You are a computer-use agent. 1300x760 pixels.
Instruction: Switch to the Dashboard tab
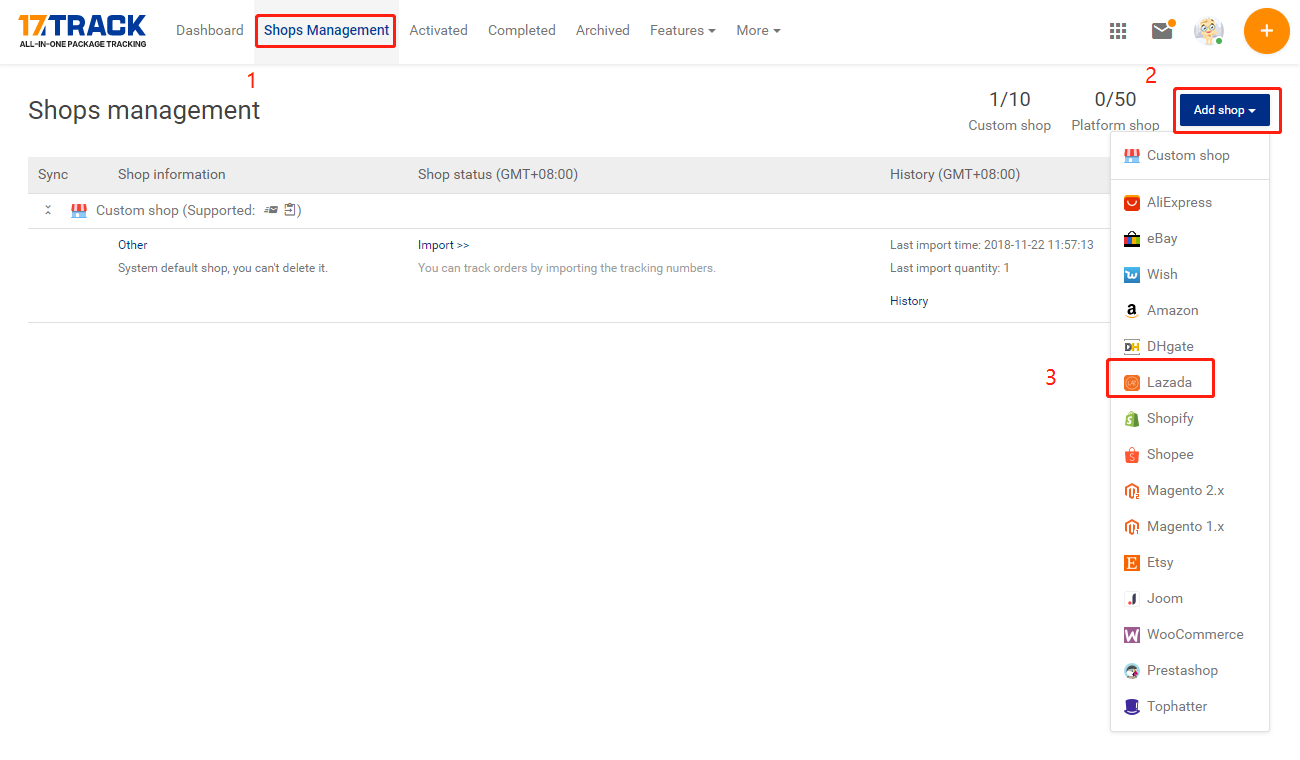[209, 31]
